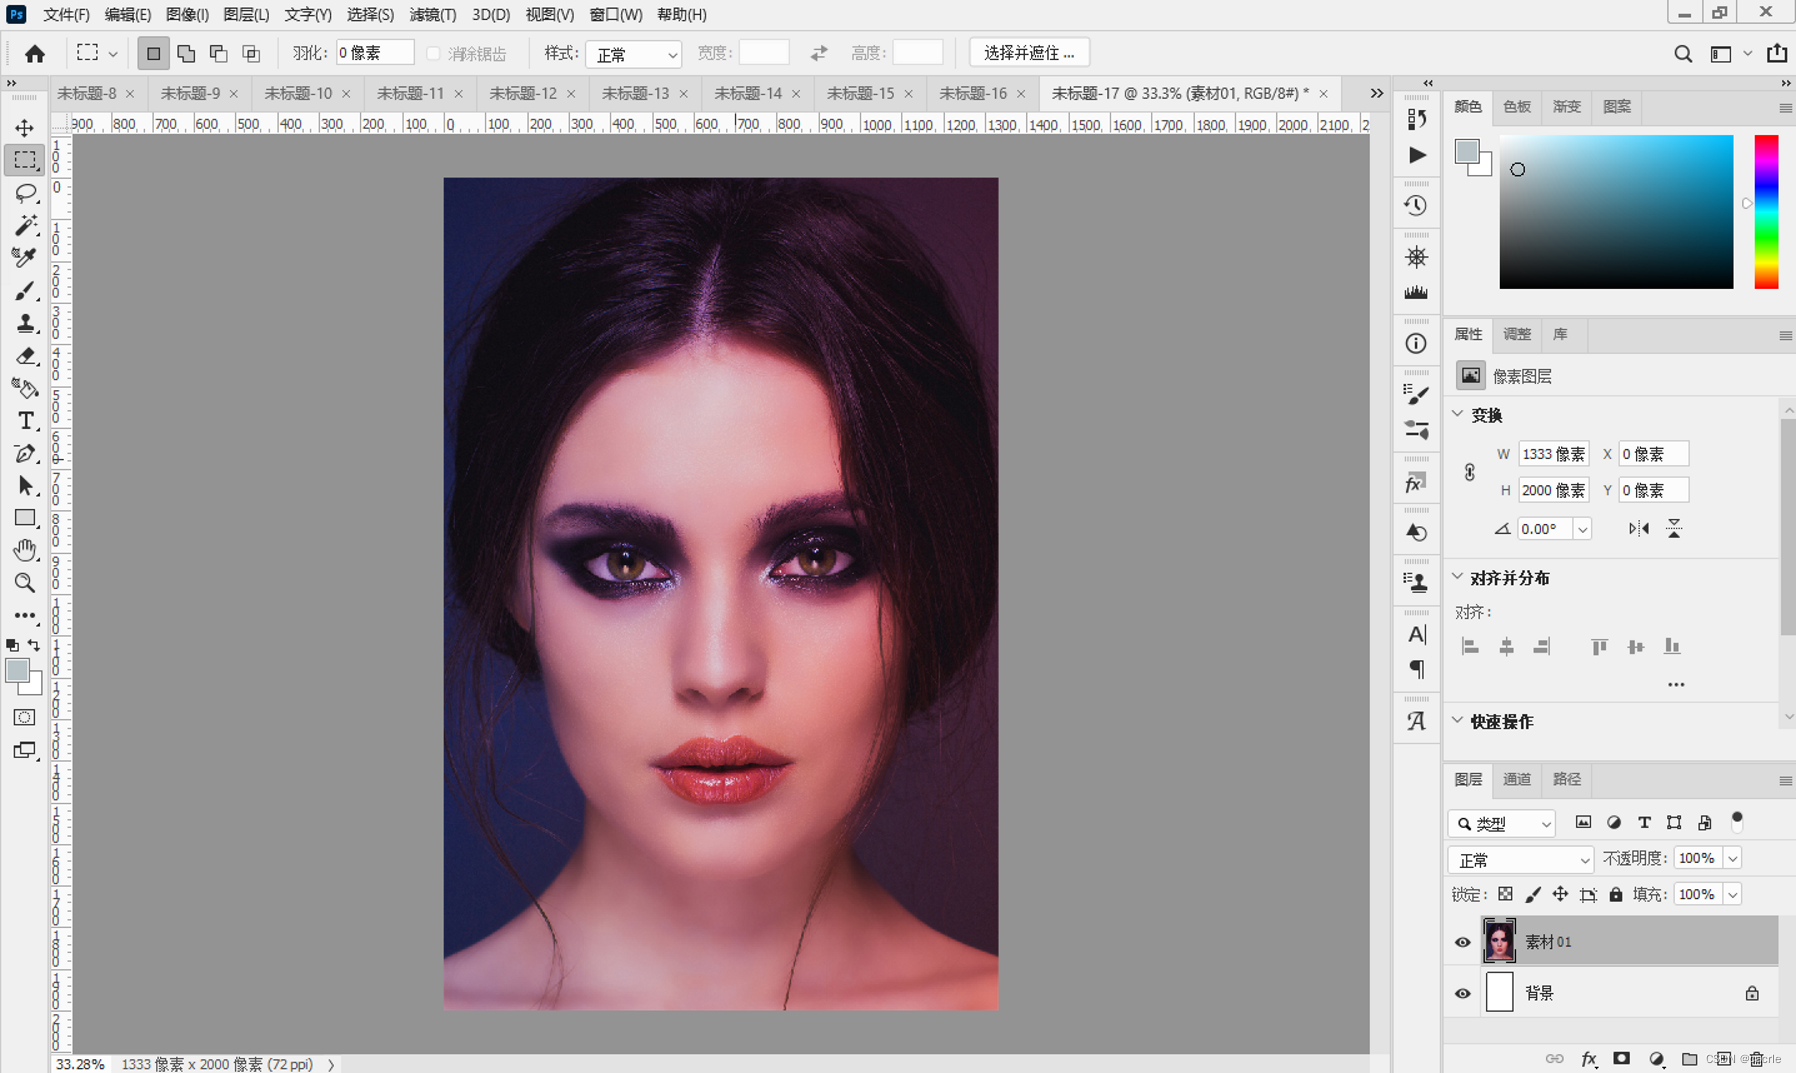Screen dimensions: 1796x1073
Task: Toggle lock transparent pixels
Action: [1505, 894]
